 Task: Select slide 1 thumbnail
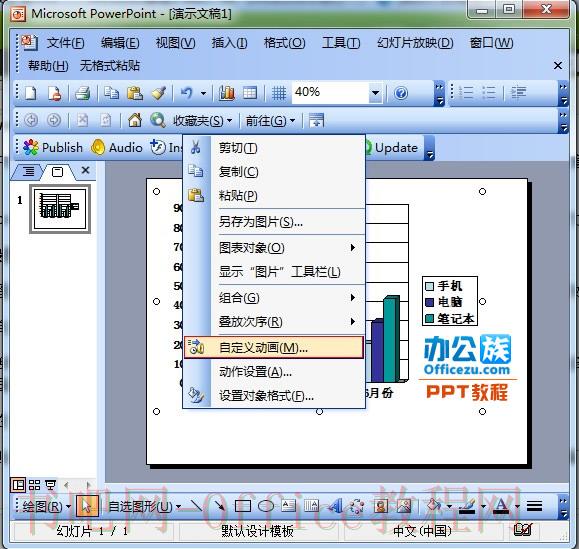click(x=60, y=209)
